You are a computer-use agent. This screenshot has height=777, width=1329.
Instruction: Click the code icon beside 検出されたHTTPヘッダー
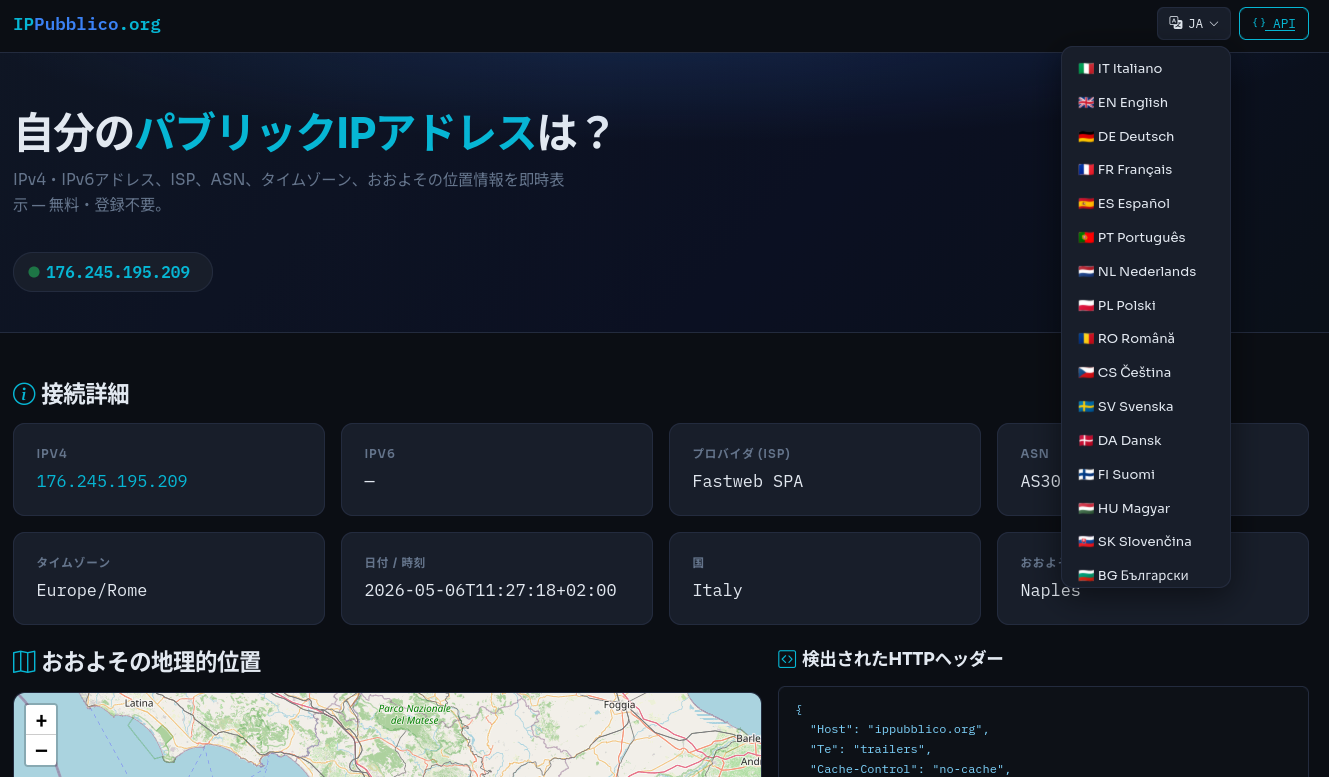pos(787,659)
